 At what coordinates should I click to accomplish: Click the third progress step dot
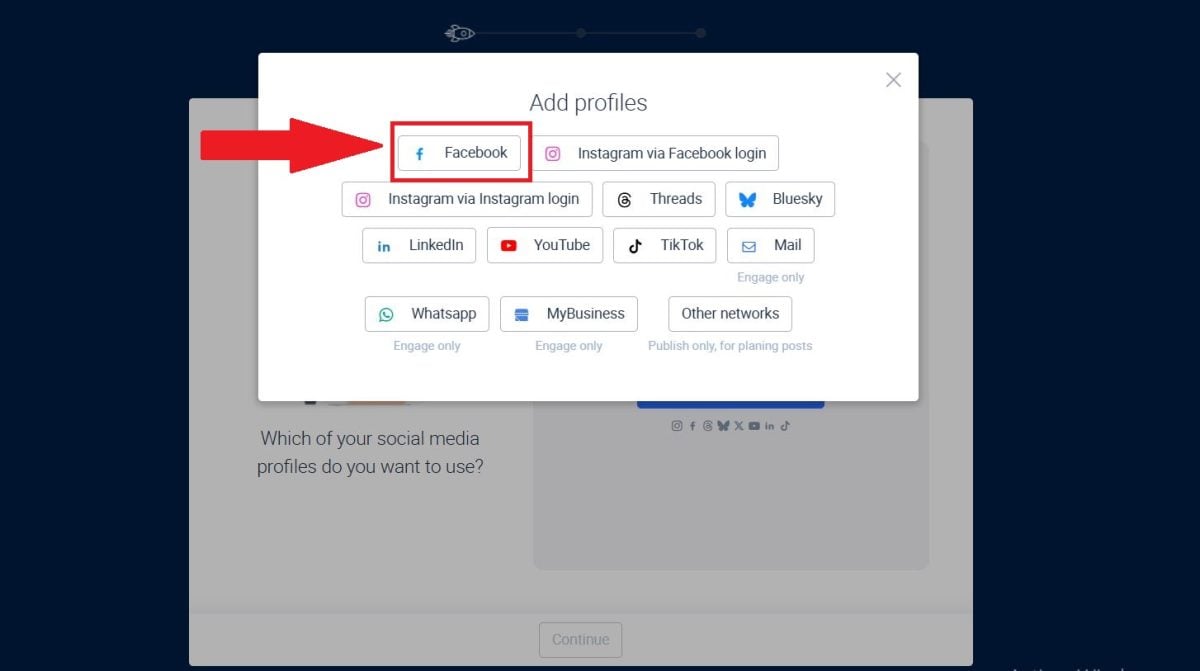pos(700,33)
